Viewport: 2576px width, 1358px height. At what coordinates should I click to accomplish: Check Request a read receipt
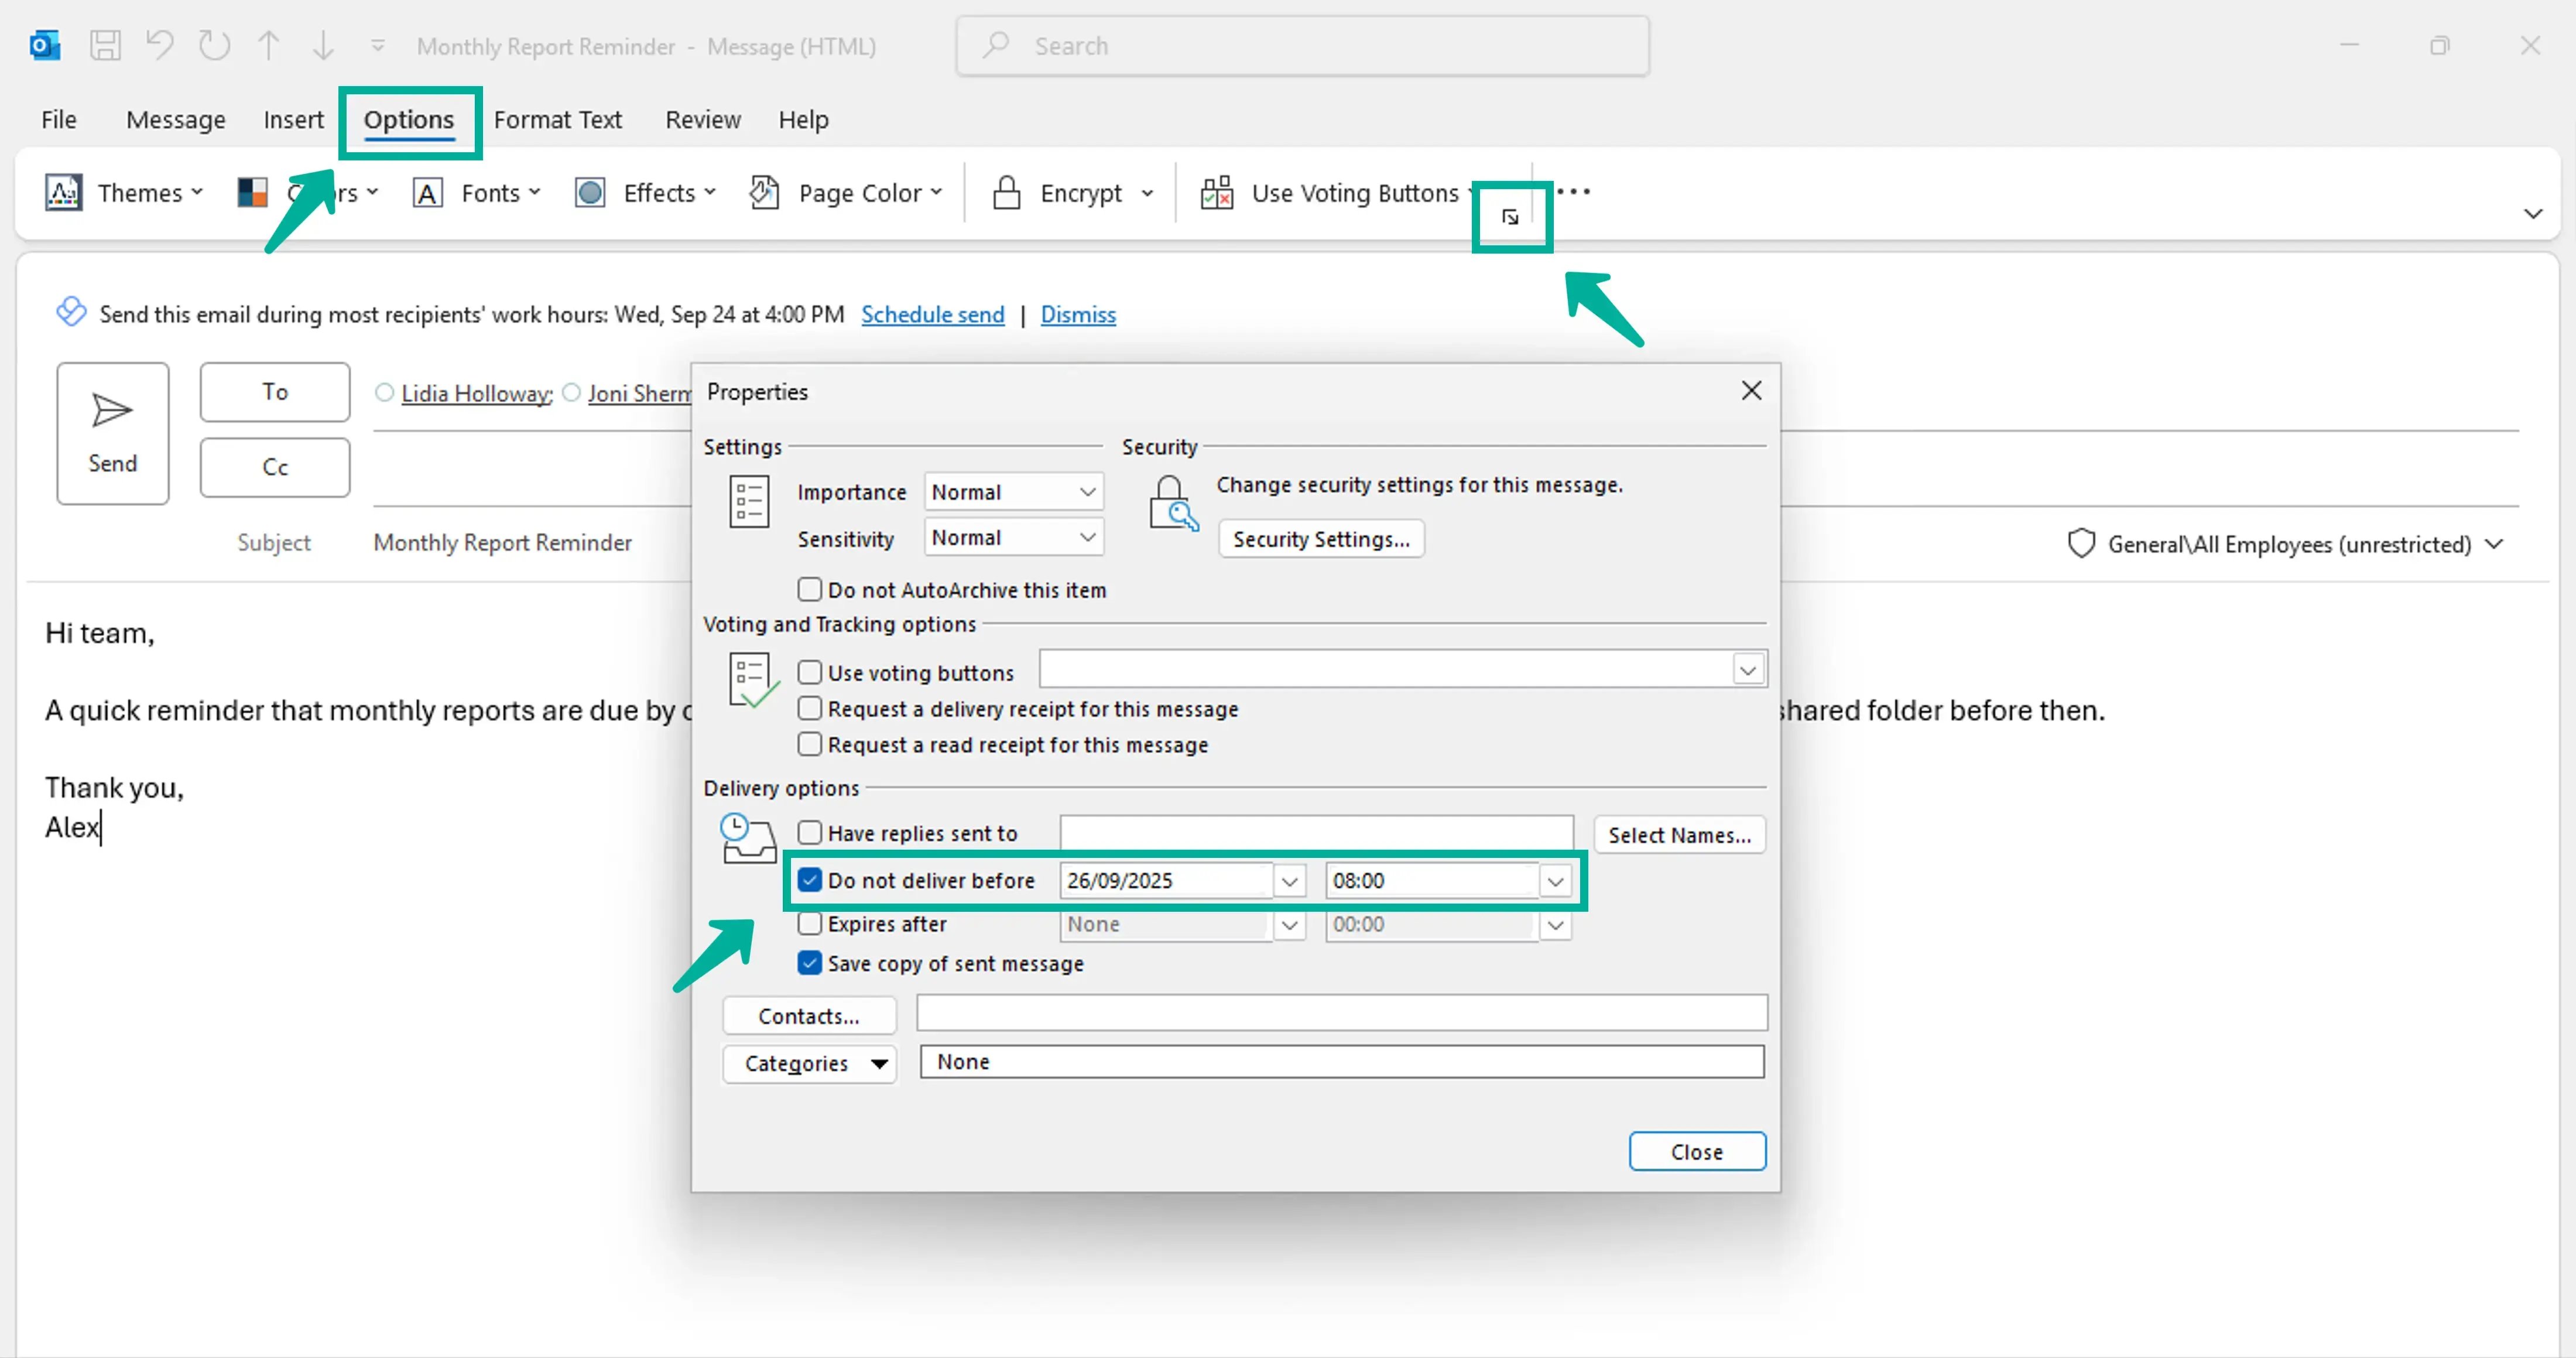click(x=809, y=744)
